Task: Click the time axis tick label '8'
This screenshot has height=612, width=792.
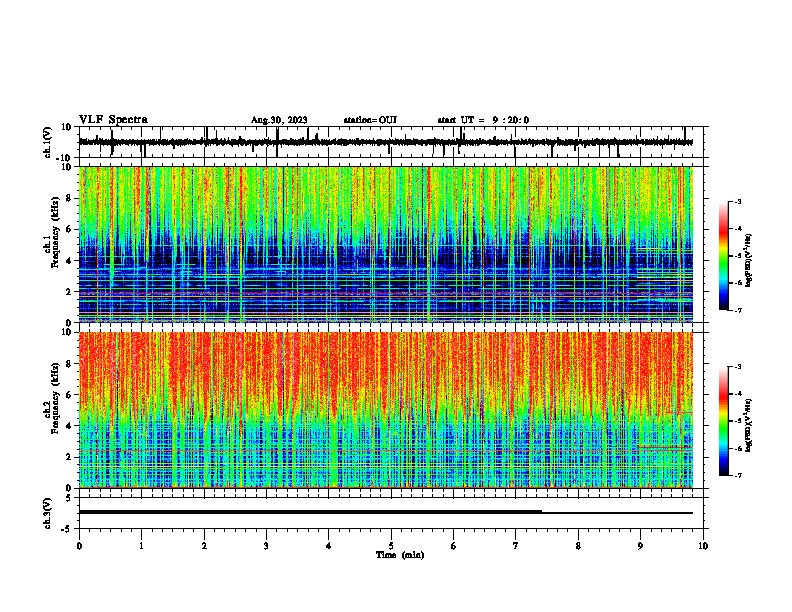Action: pyautogui.click(x=578, y=546)
